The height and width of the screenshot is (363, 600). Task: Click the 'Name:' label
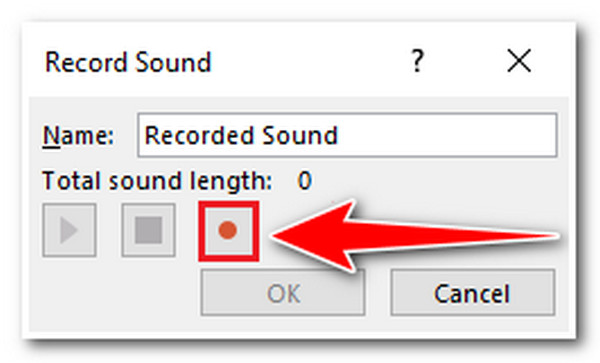78,135
